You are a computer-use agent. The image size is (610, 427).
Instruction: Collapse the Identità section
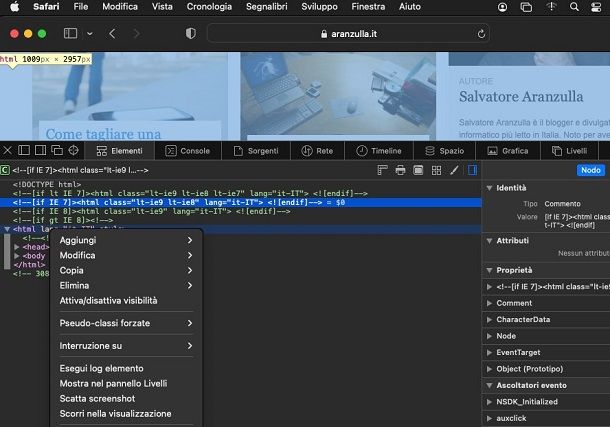click(x=489, y=188)
